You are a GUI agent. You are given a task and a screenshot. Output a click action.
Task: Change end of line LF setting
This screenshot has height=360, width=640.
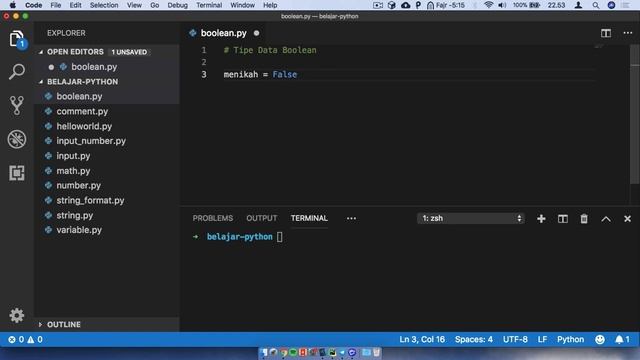click(x=542, y=339)
